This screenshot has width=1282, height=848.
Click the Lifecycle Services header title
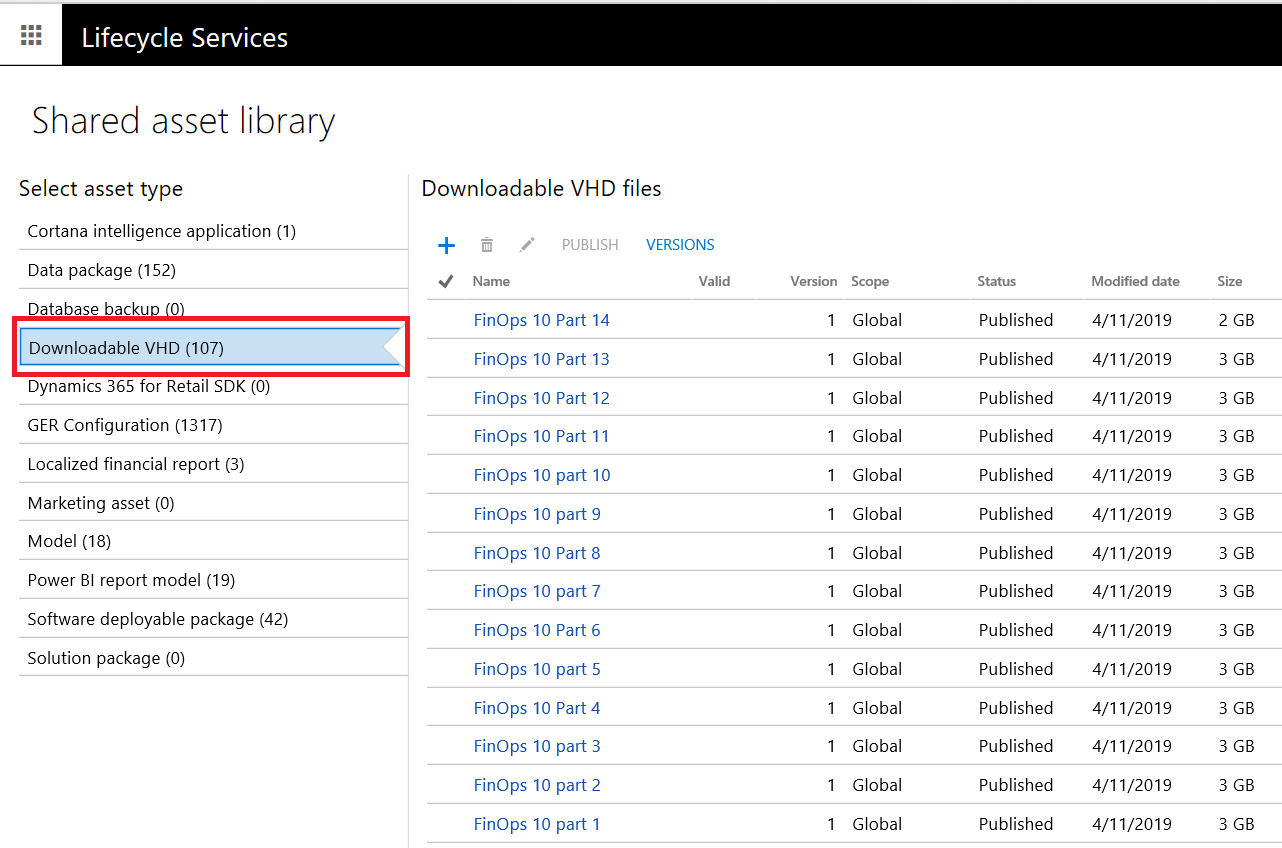(x=185, y=38)
